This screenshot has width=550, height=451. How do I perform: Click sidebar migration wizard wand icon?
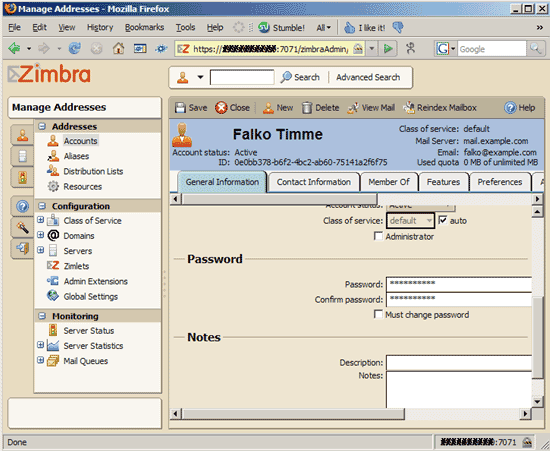point(22,228)
